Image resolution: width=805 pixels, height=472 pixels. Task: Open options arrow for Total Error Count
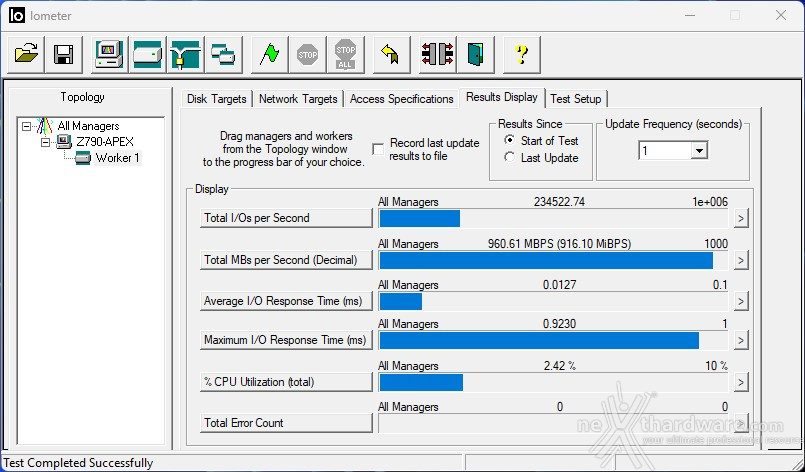(740, 423)
